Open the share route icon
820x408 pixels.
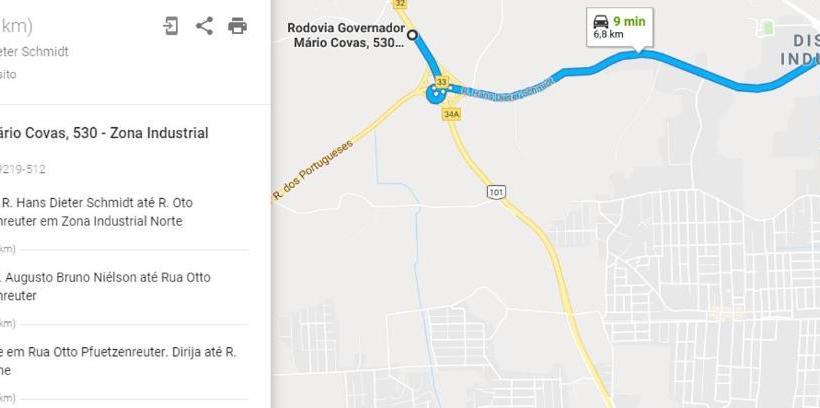[x=204, y=26]
